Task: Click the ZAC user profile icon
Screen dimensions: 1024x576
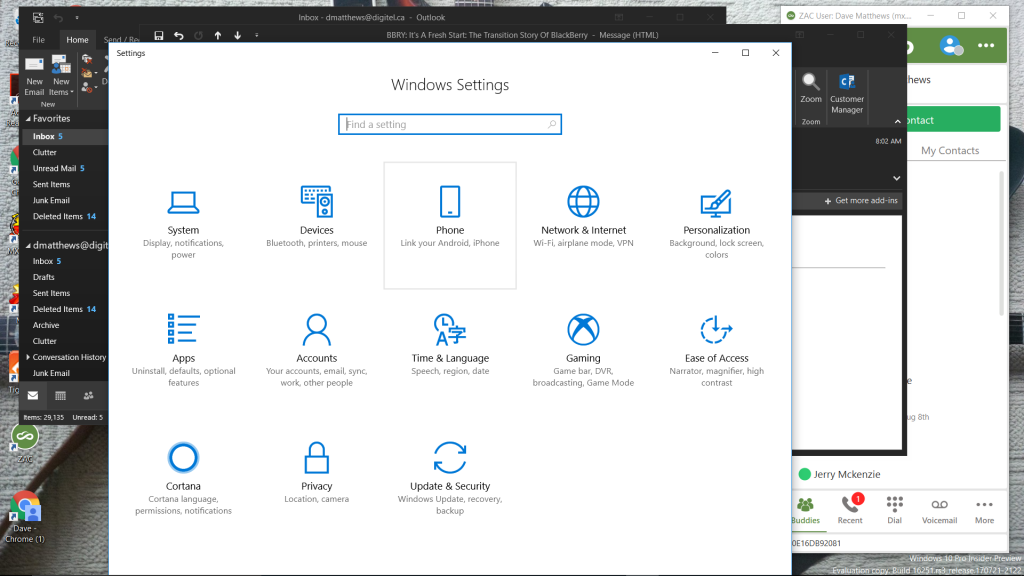Action: [x=952, y=46]
